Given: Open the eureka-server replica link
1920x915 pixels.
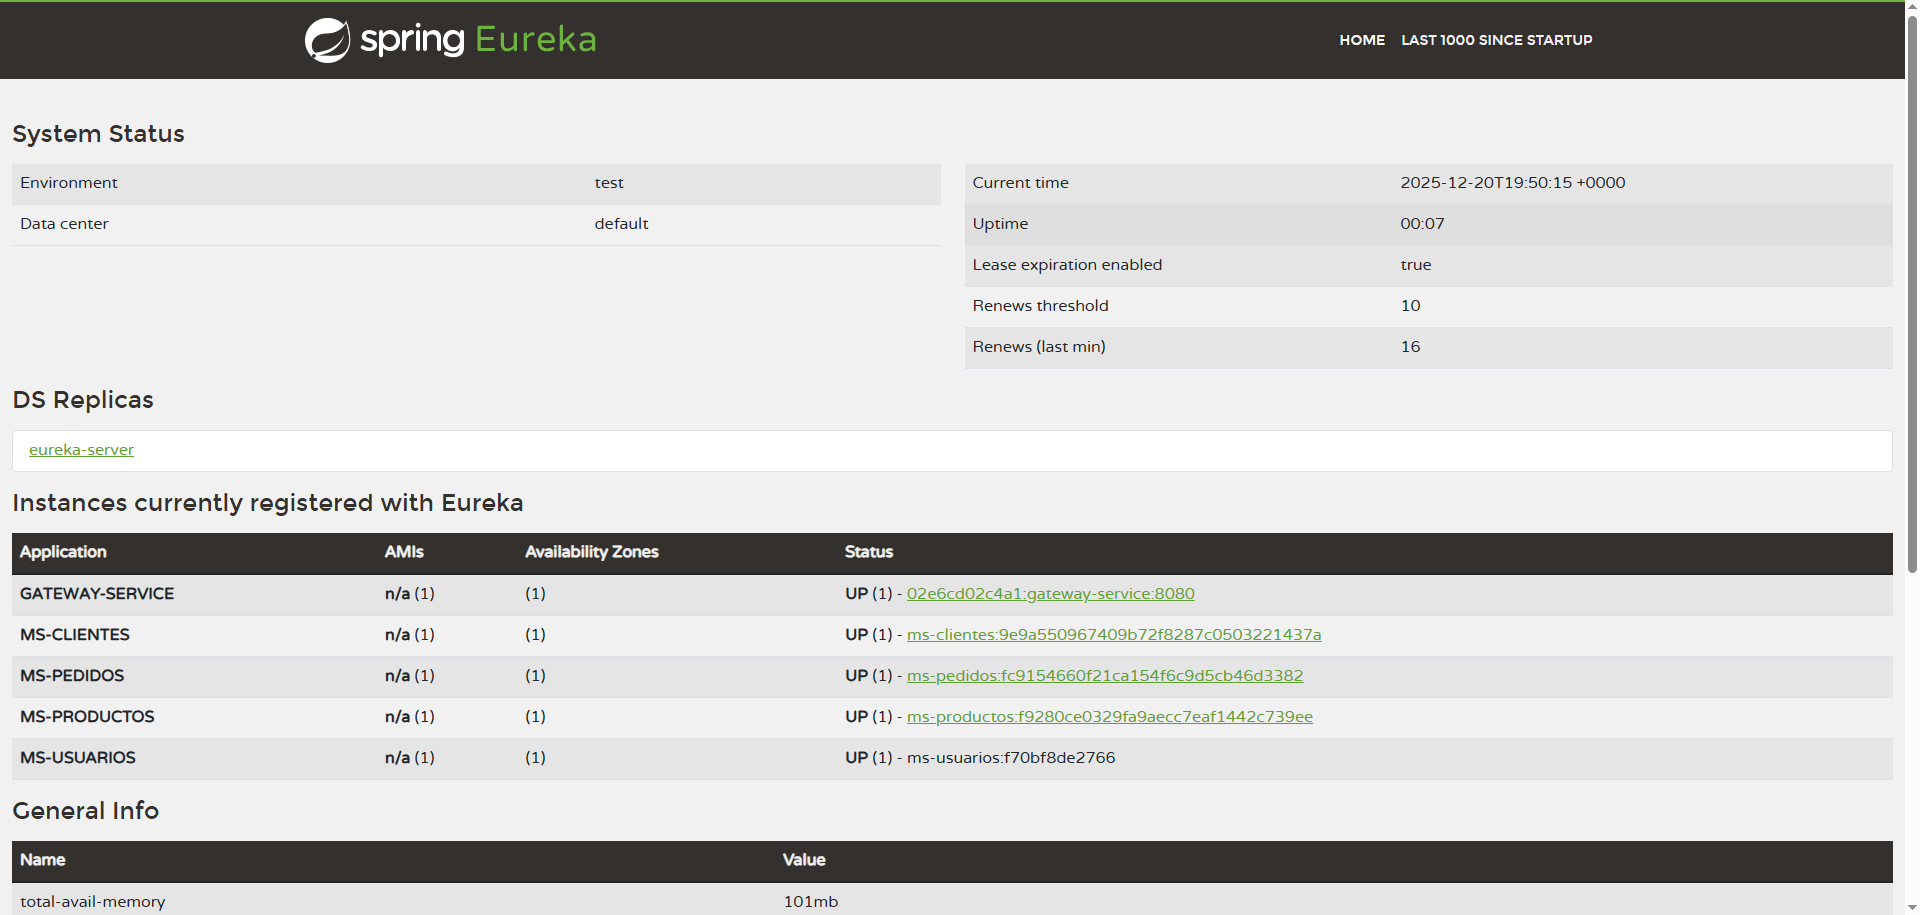Looking at the screenshot, I should (x=81, y=450).
